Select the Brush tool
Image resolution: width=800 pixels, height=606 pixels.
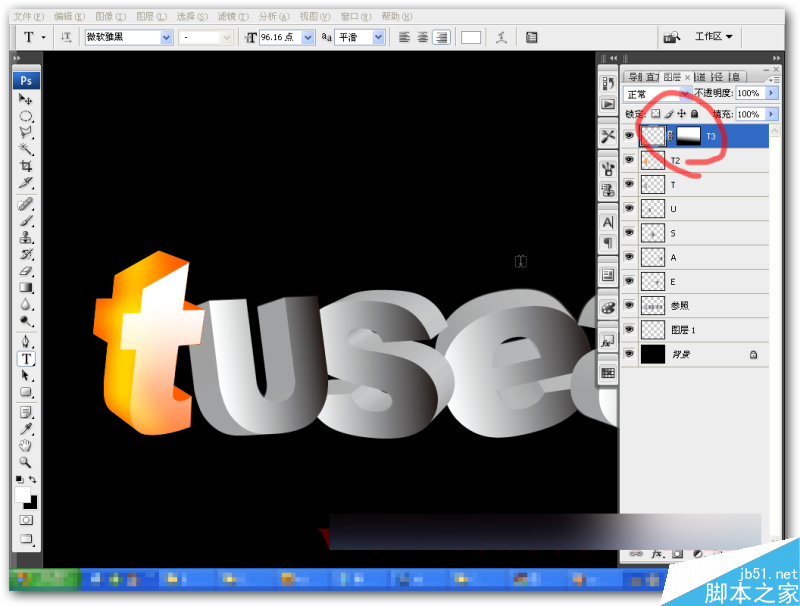(x=26, y=221)
